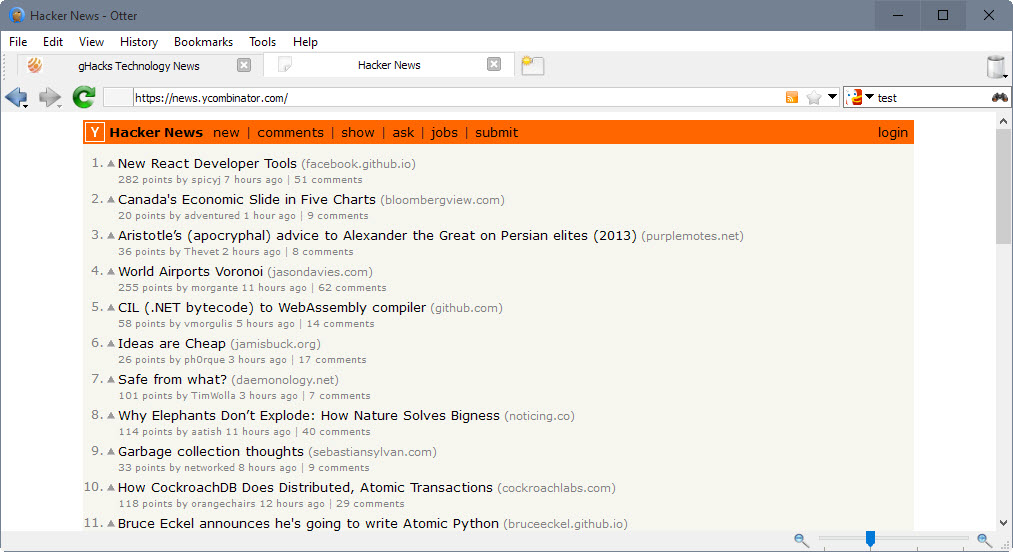This screenshot has width=1013, height=552.
Task: Open the submit link in header
Action: (x=496, y=133)
